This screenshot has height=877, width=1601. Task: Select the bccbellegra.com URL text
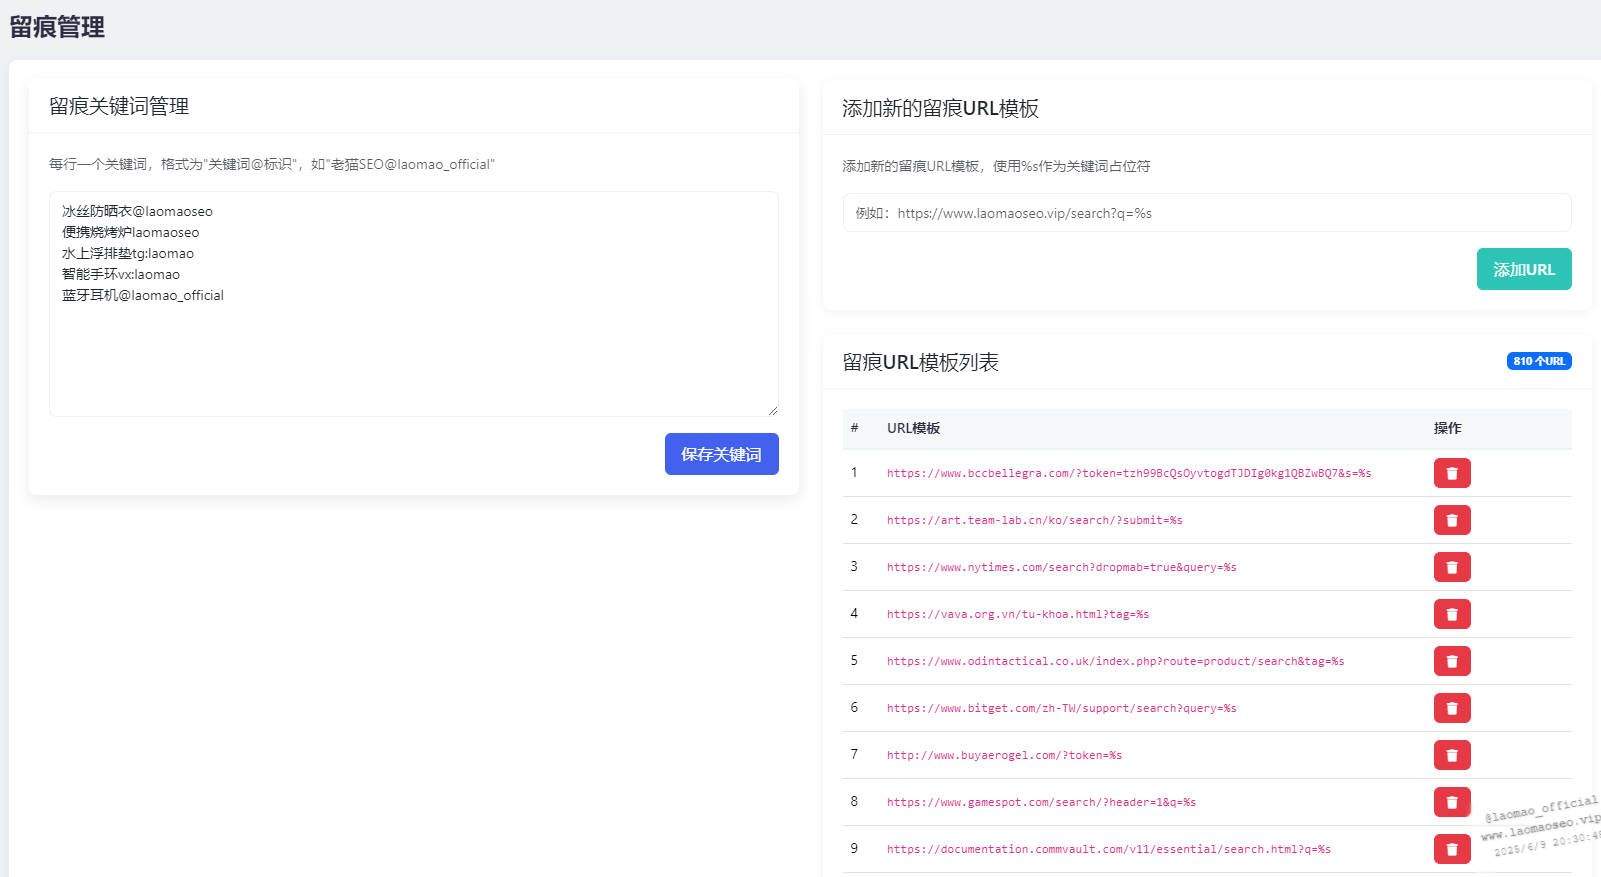(x=1129, y=473)
